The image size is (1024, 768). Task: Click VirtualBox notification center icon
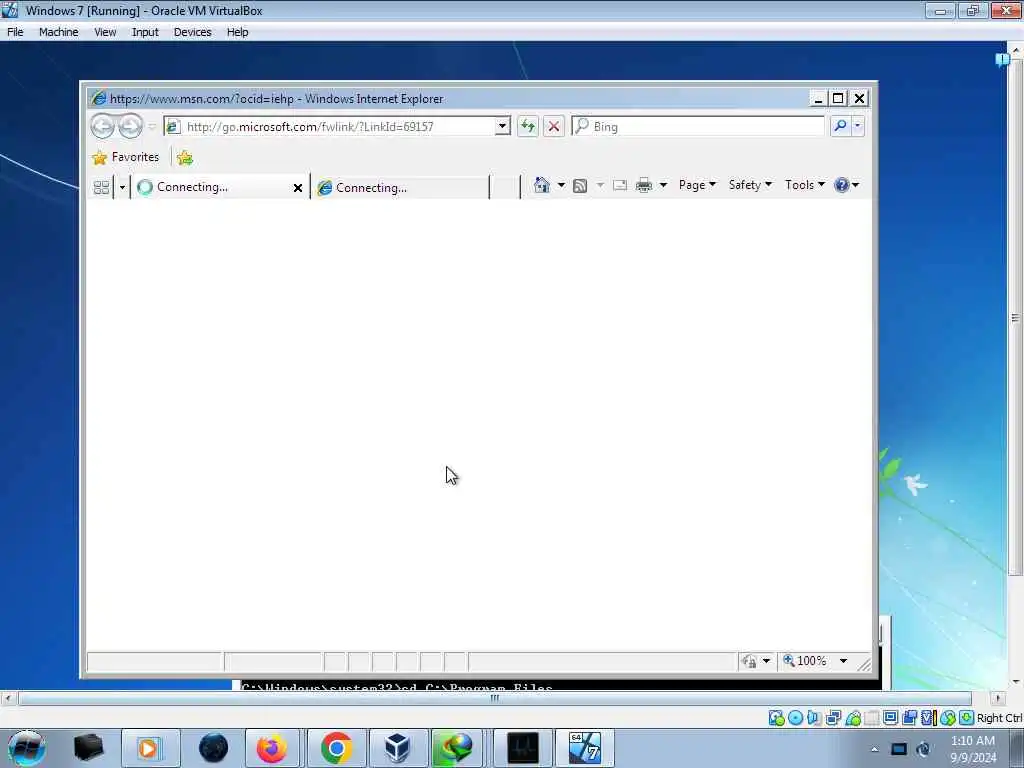coord(1002,60)
